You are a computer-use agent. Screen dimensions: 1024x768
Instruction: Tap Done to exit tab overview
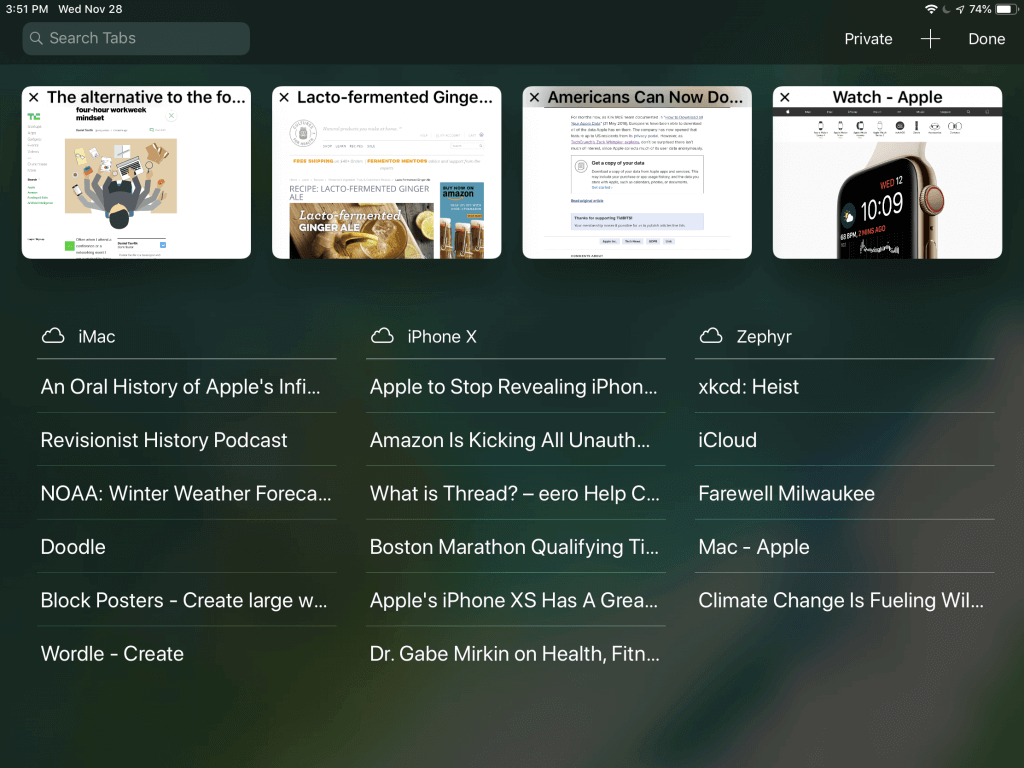tap(986, 39)
